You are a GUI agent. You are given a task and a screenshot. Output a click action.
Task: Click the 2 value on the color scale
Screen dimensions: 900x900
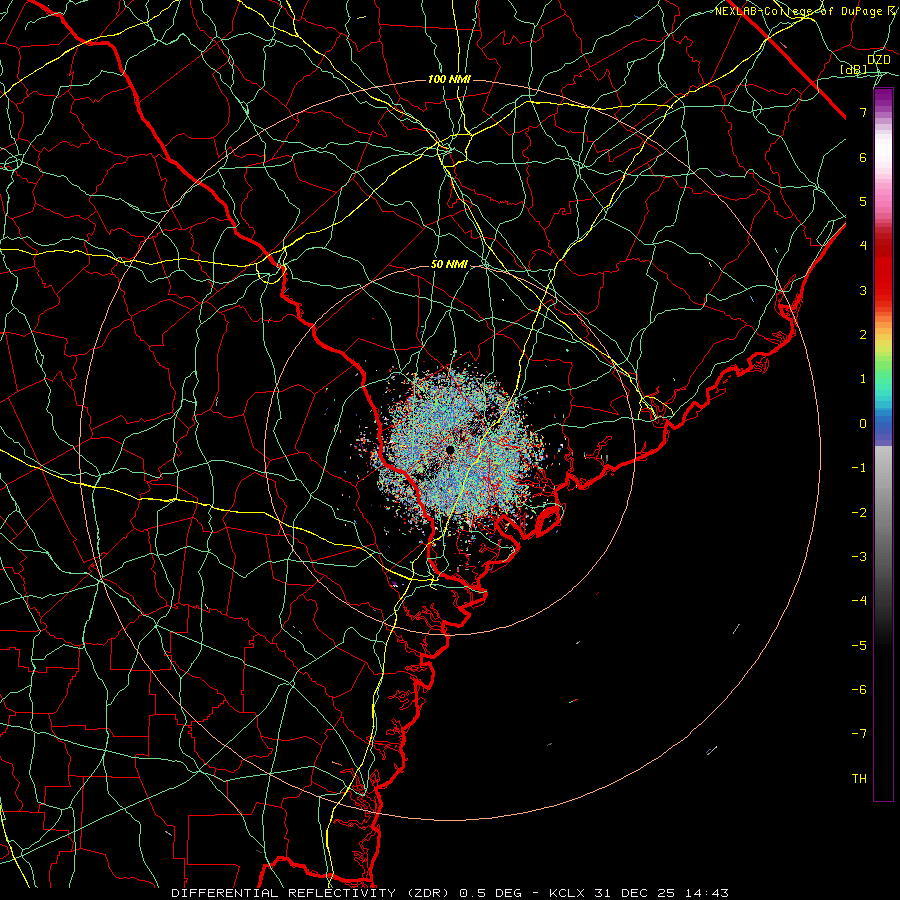pyautogui.click(x=863, y=335)
